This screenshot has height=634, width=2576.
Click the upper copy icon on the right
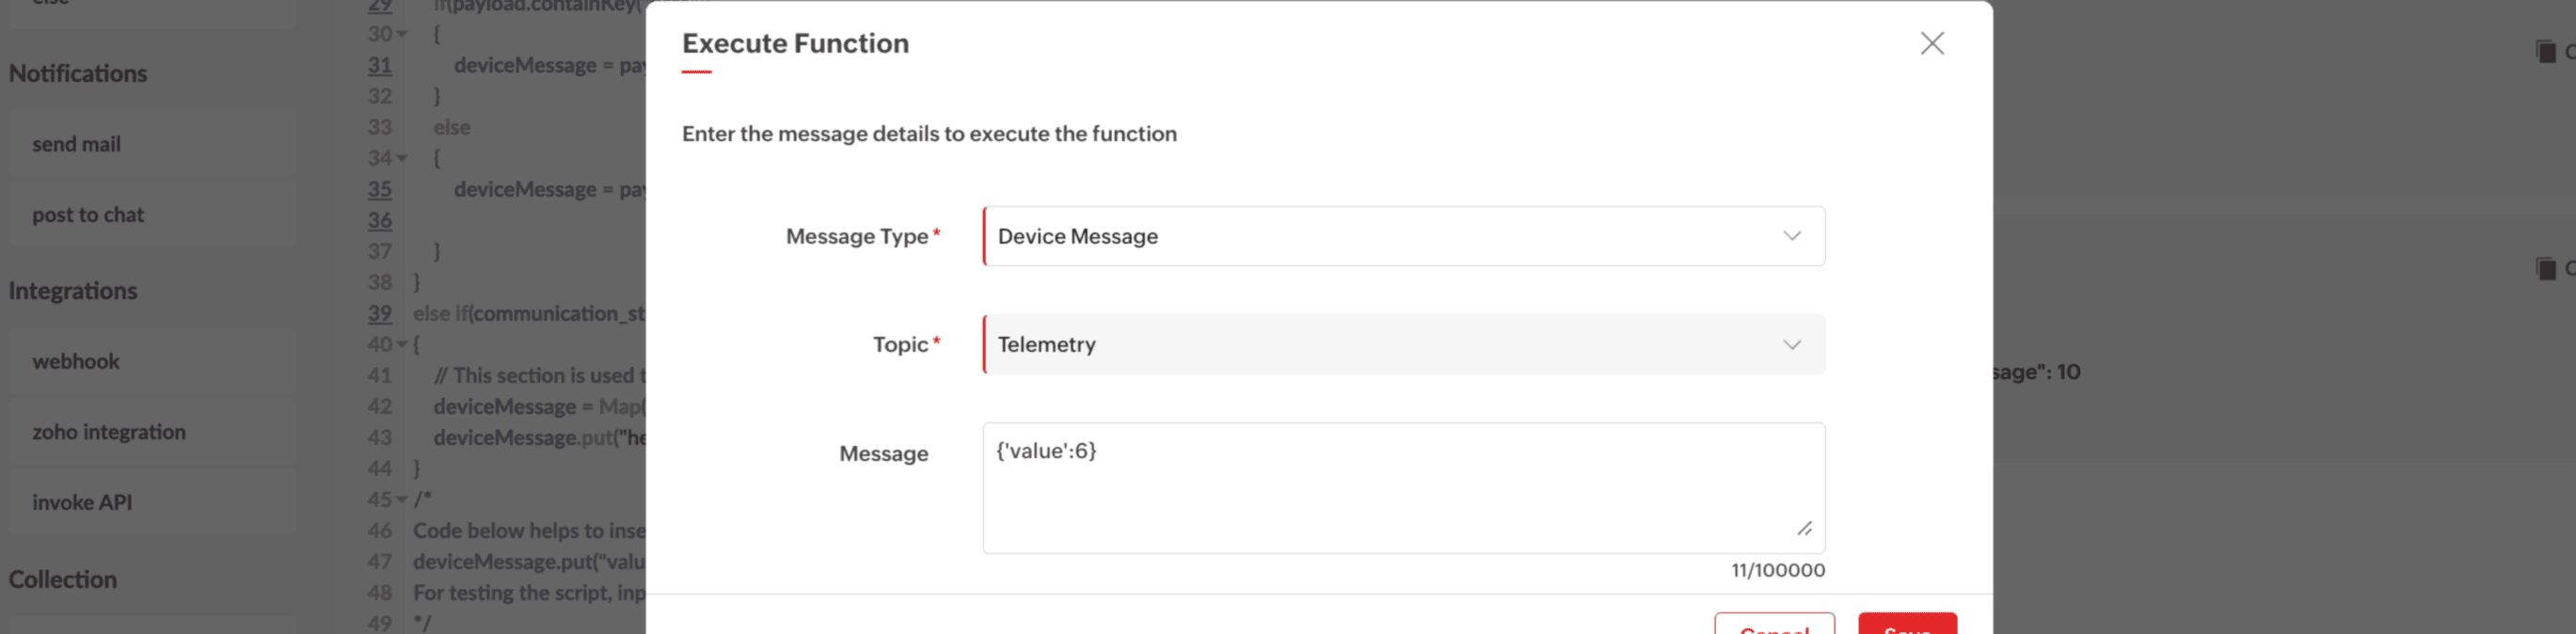coord(2546,52)
